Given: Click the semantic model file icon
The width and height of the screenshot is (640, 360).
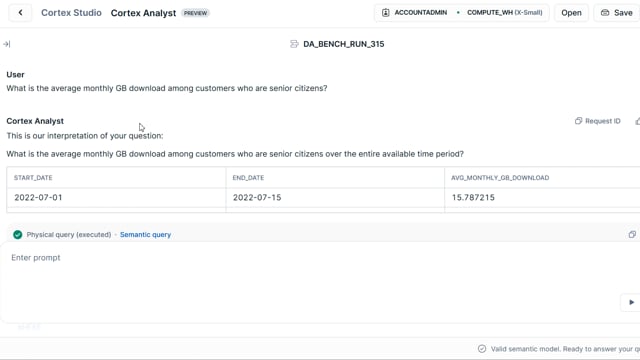Looking at the screenshot, I should click(294, 44).
